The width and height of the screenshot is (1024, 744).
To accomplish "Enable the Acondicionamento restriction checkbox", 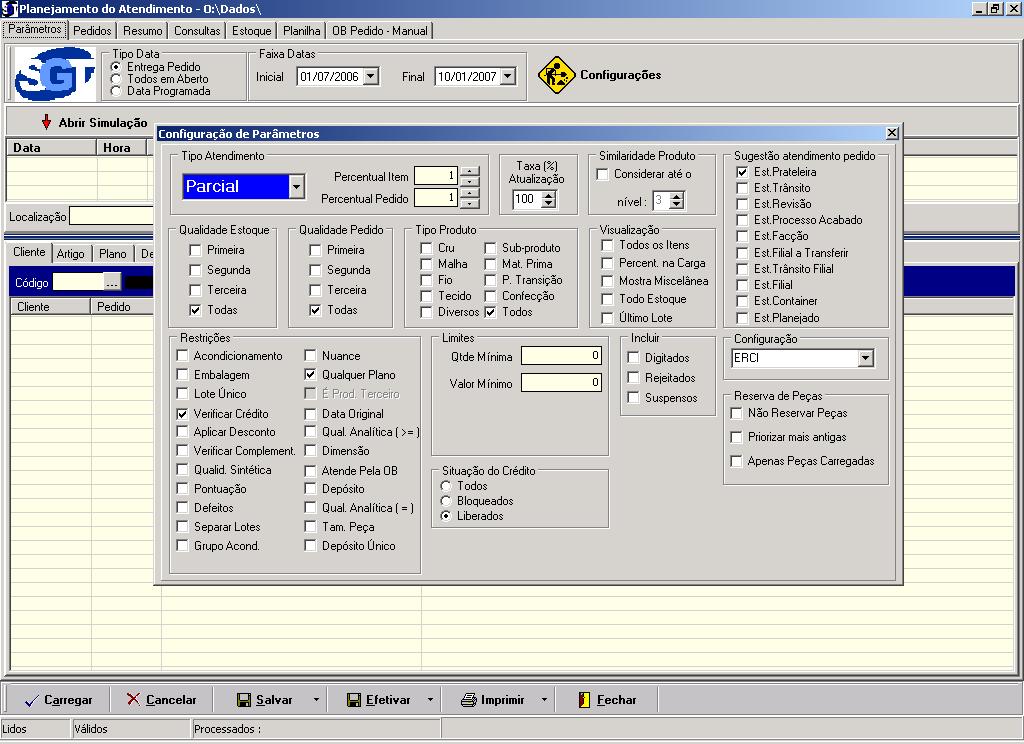I will [x=182, y=356].
